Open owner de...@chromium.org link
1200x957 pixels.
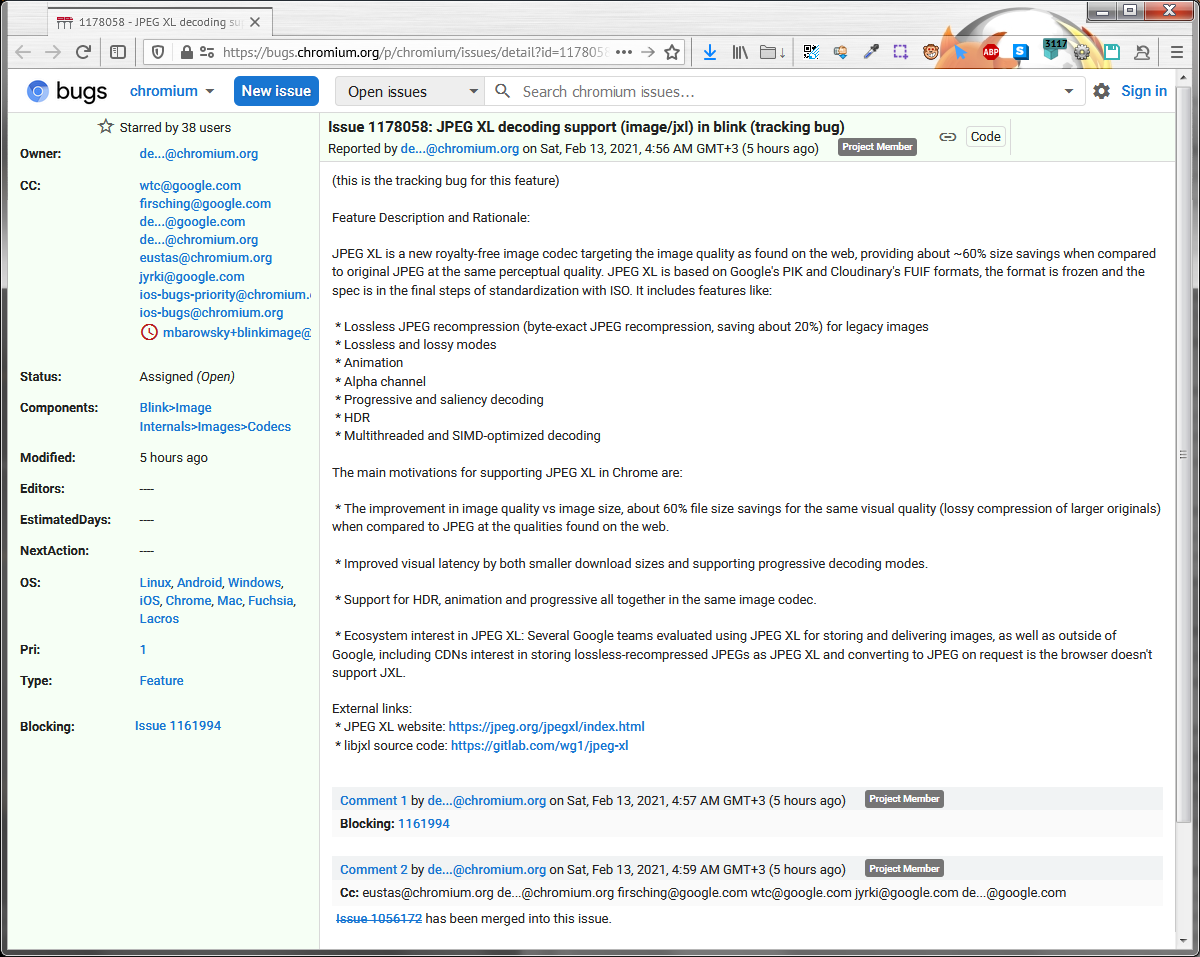click(x=199, y=154)
